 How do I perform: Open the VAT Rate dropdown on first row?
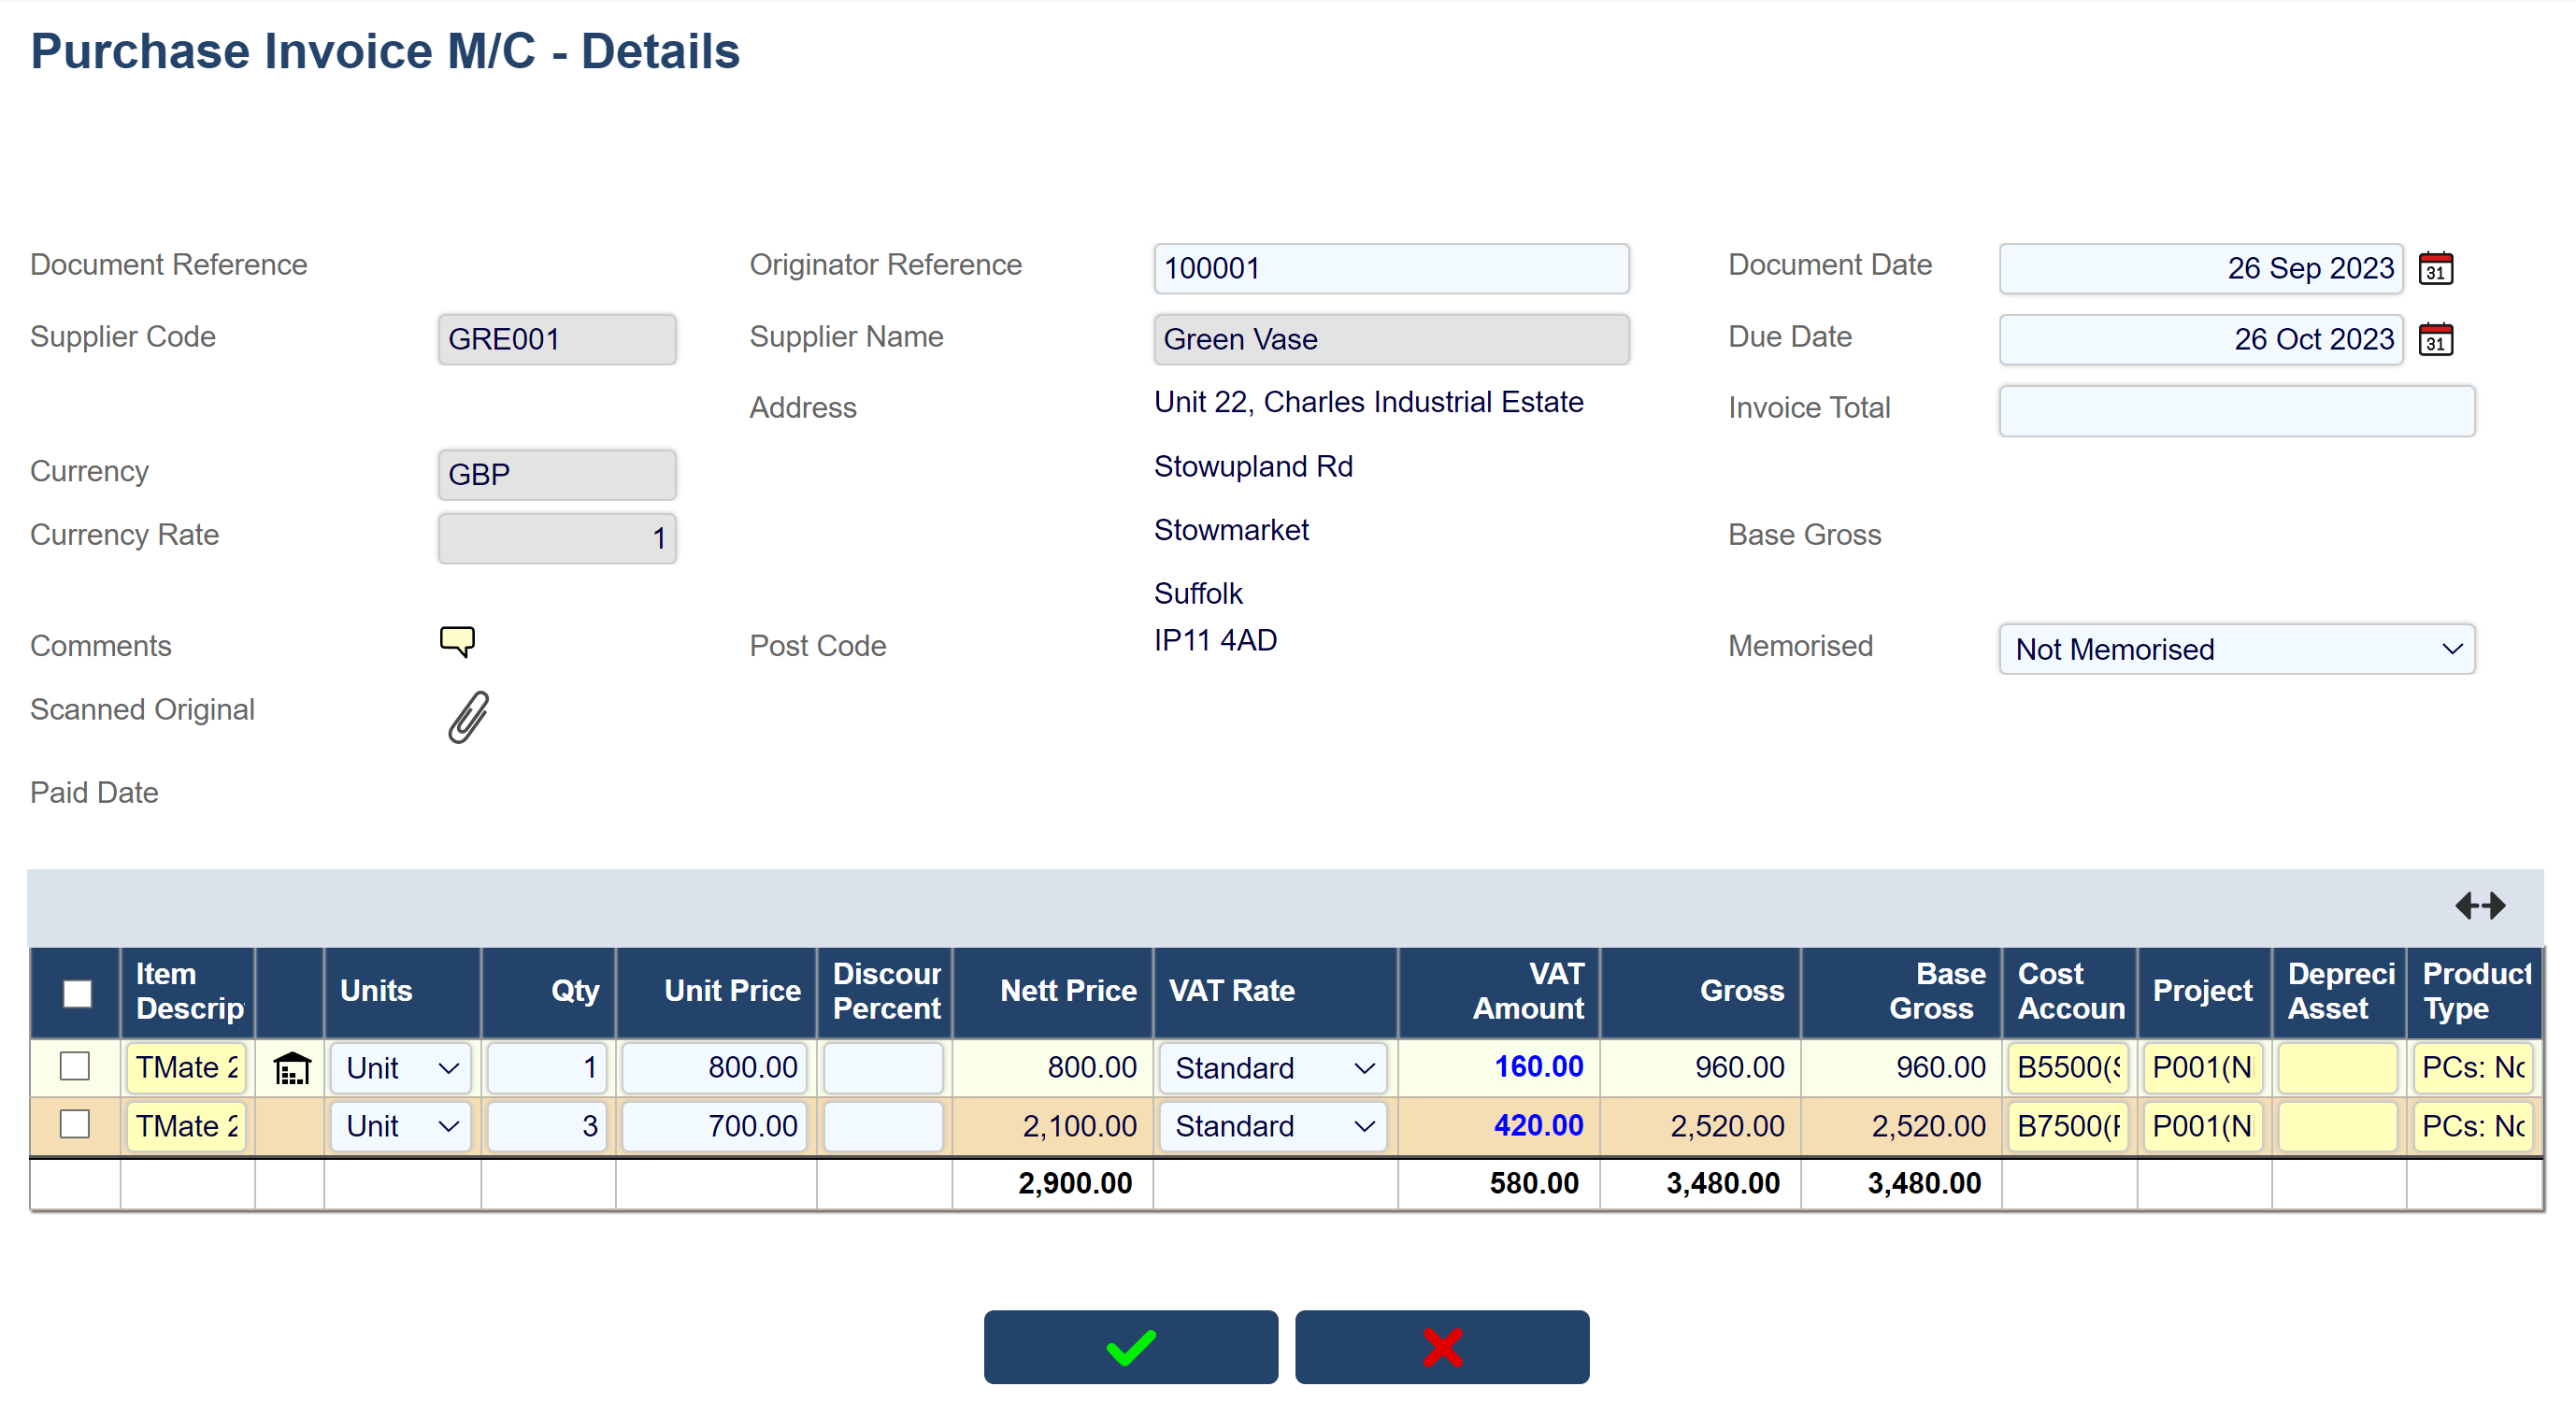[x=1273, y=1068]
